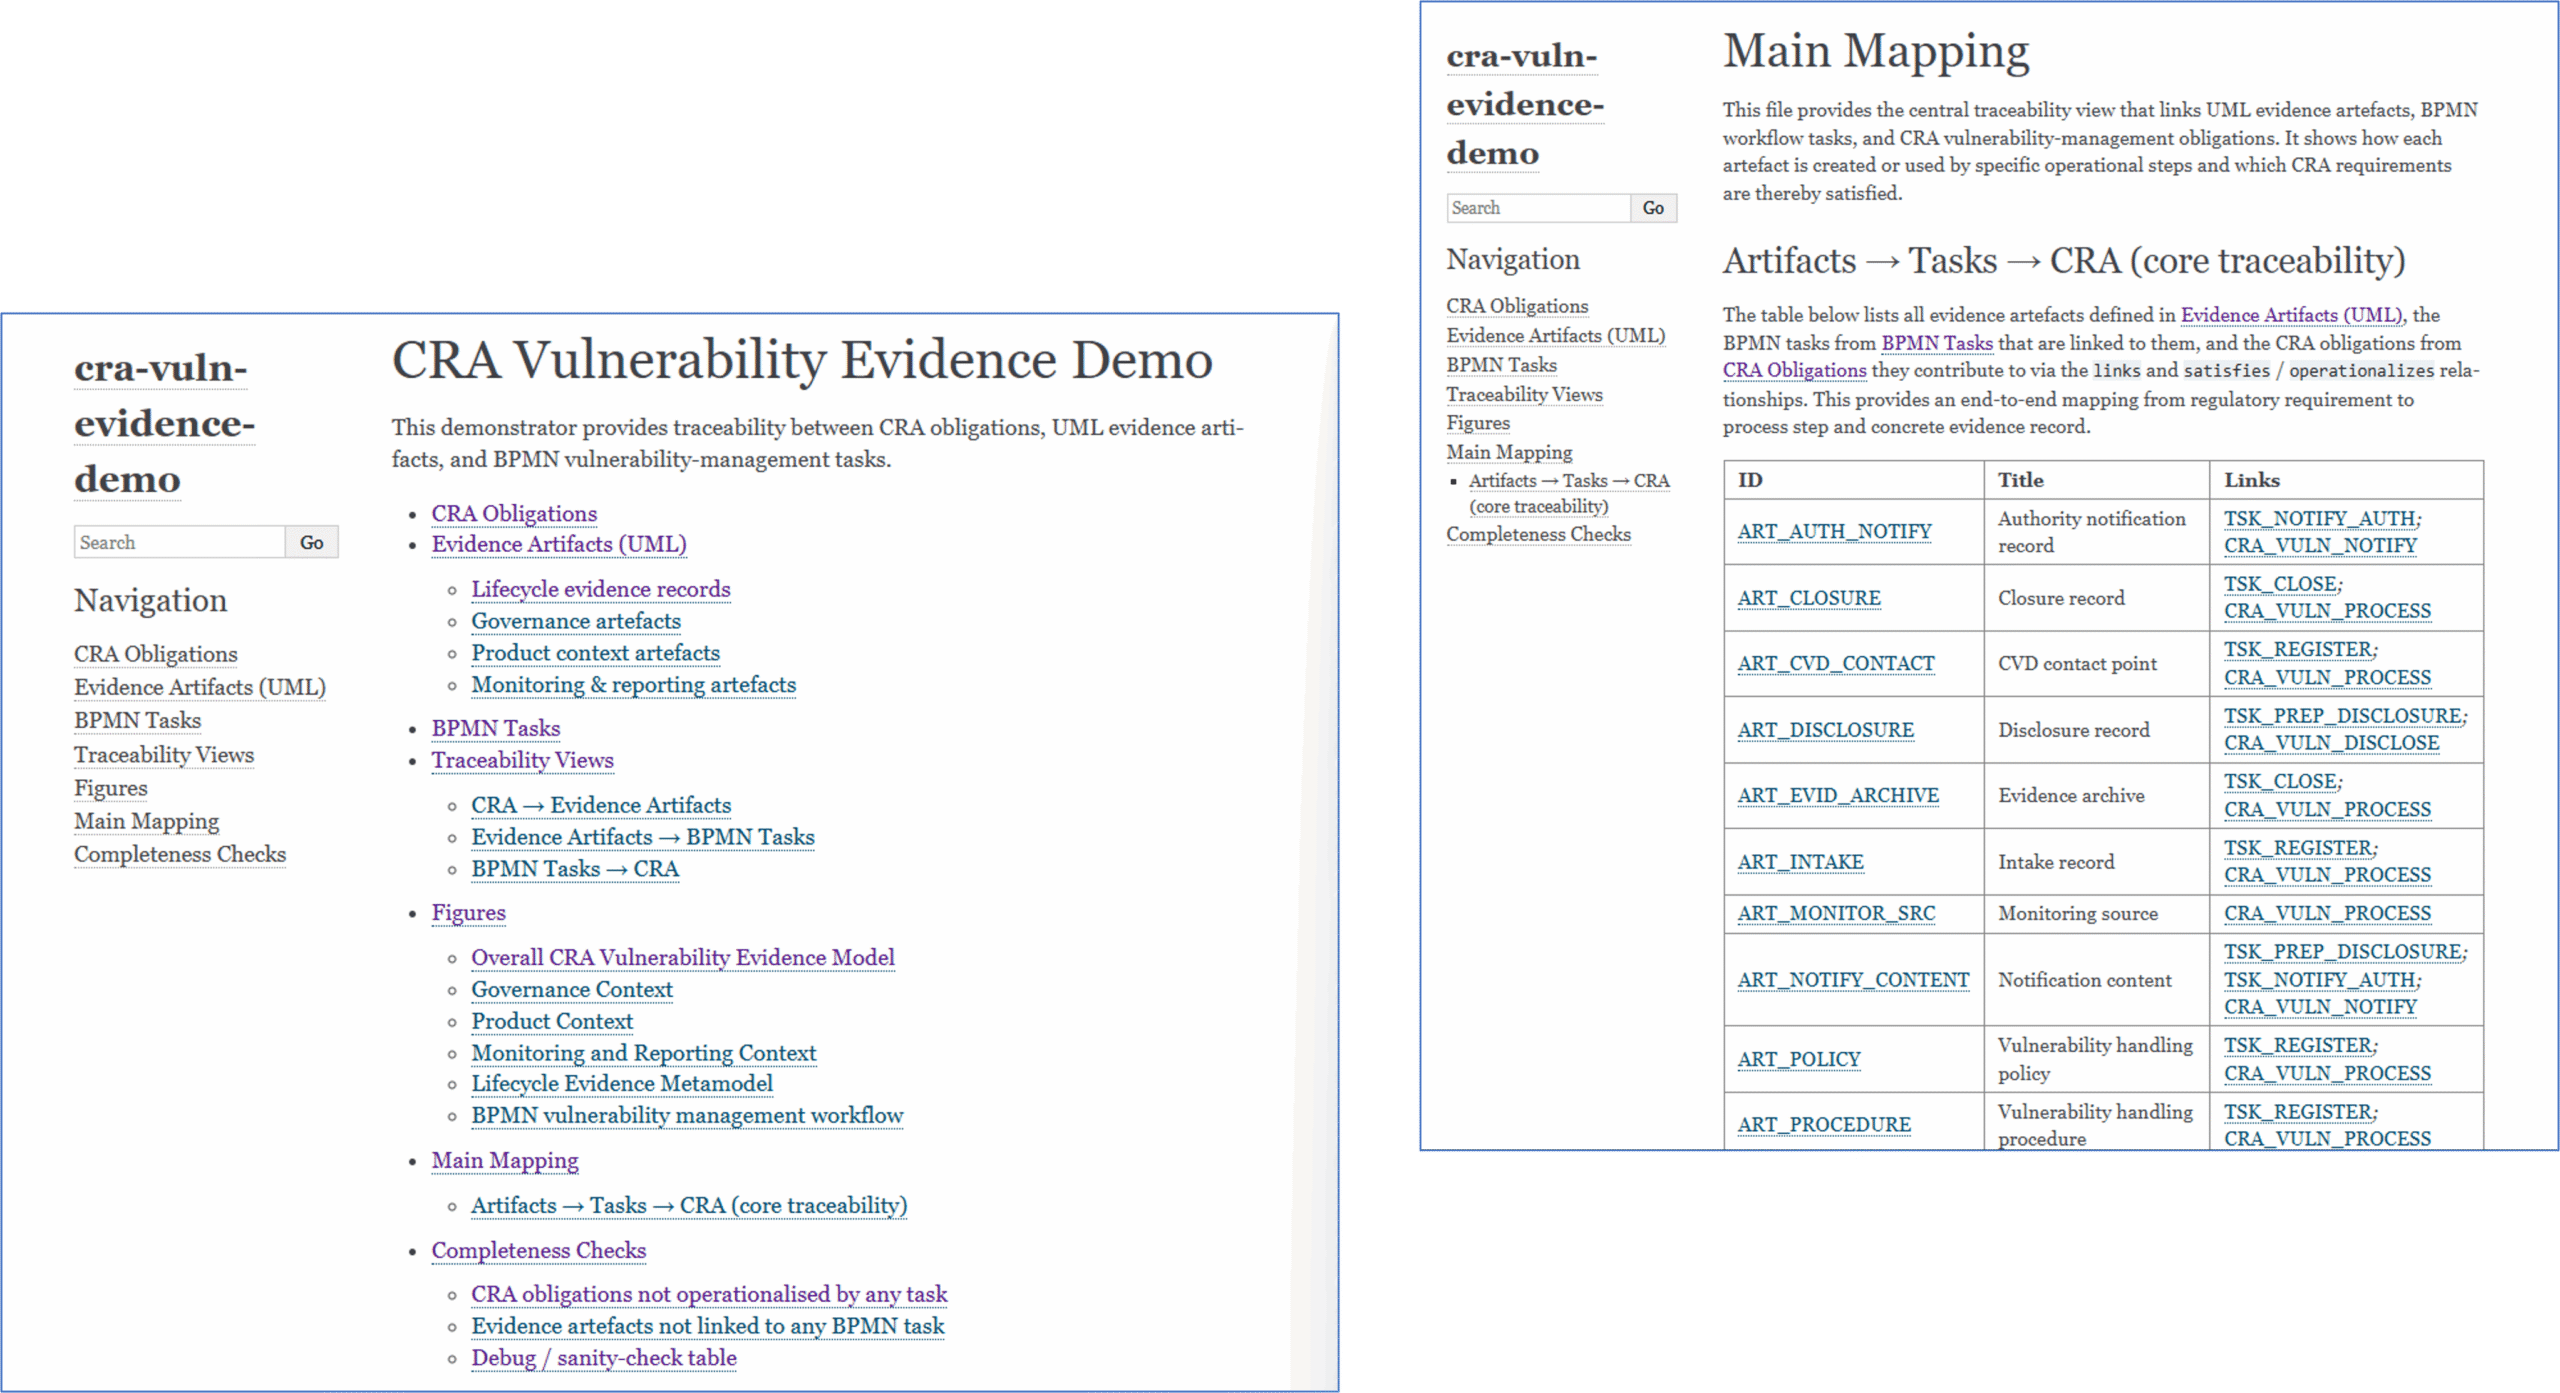This screenshot has height=1393, width=2560.
Task: Open Artifacts → Tasks → CRA (core traceability) in the content list
Action: click(x=689, y=1206)
